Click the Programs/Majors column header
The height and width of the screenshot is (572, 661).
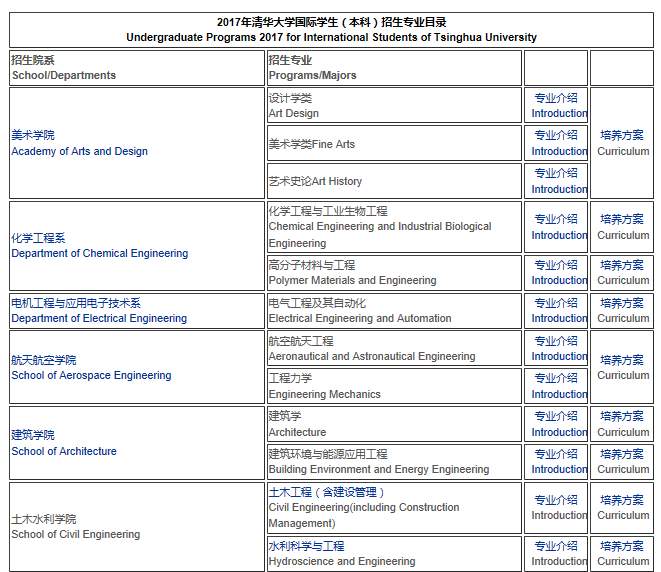pos(394,68)
